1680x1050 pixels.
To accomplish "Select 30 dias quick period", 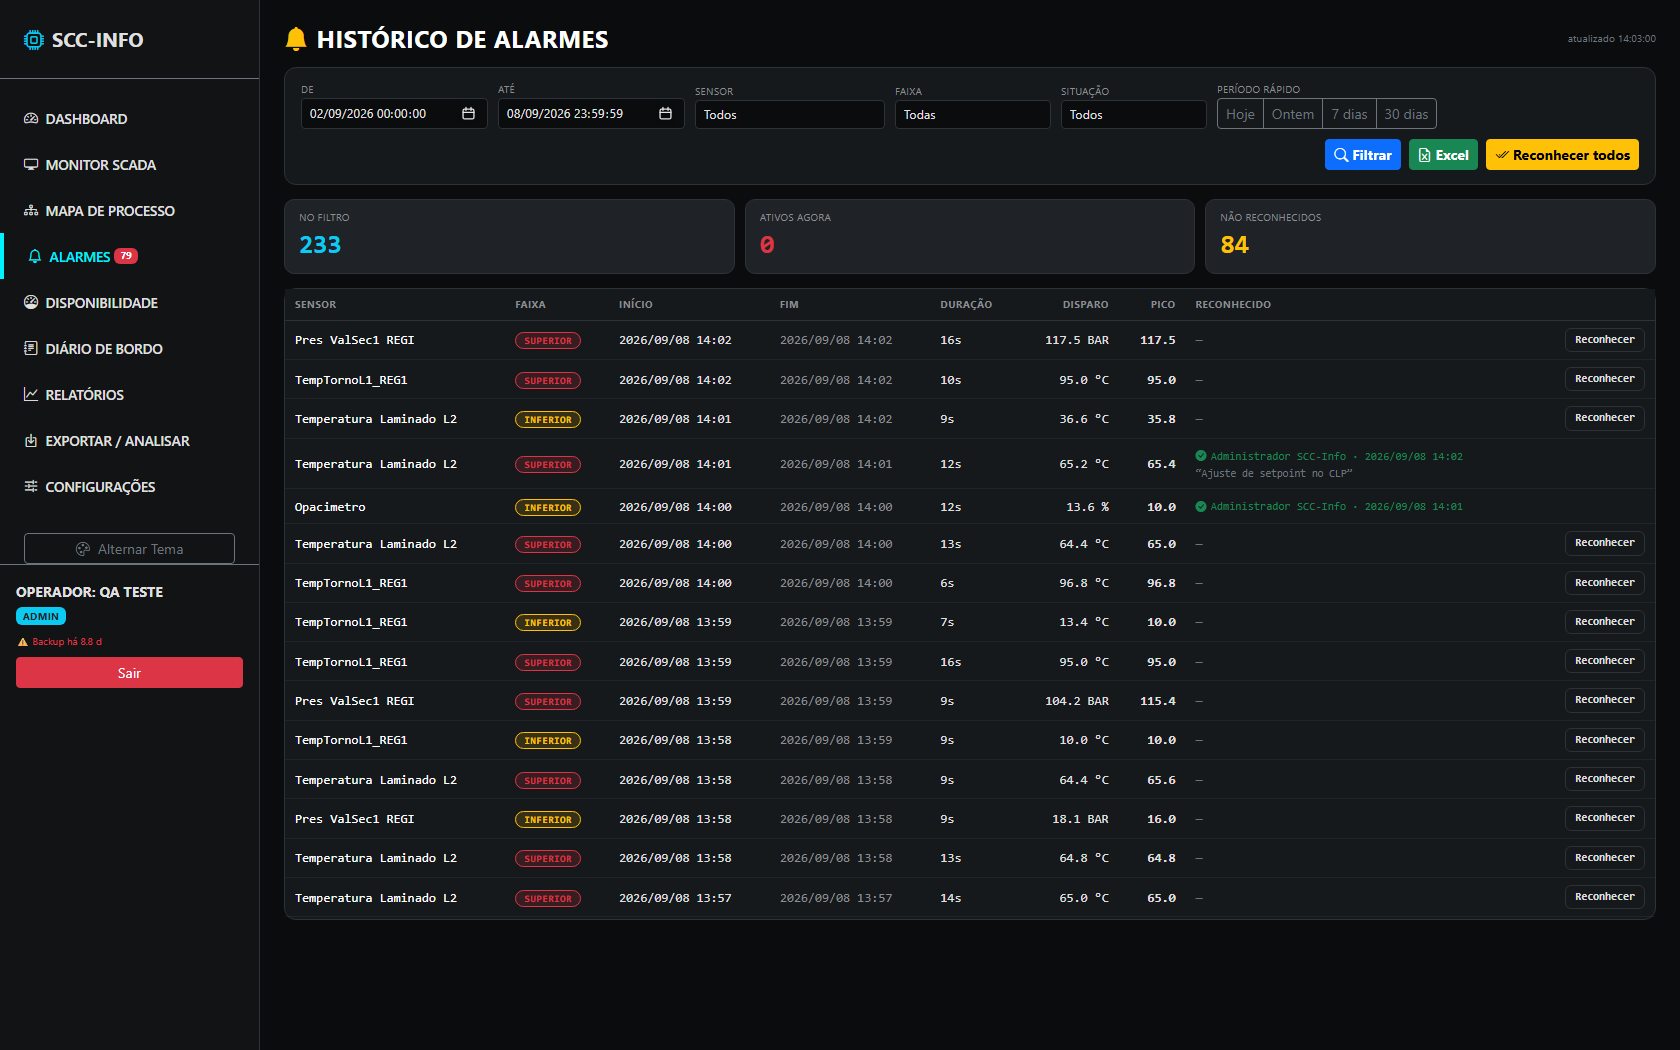I will (x=1406, y=114).
